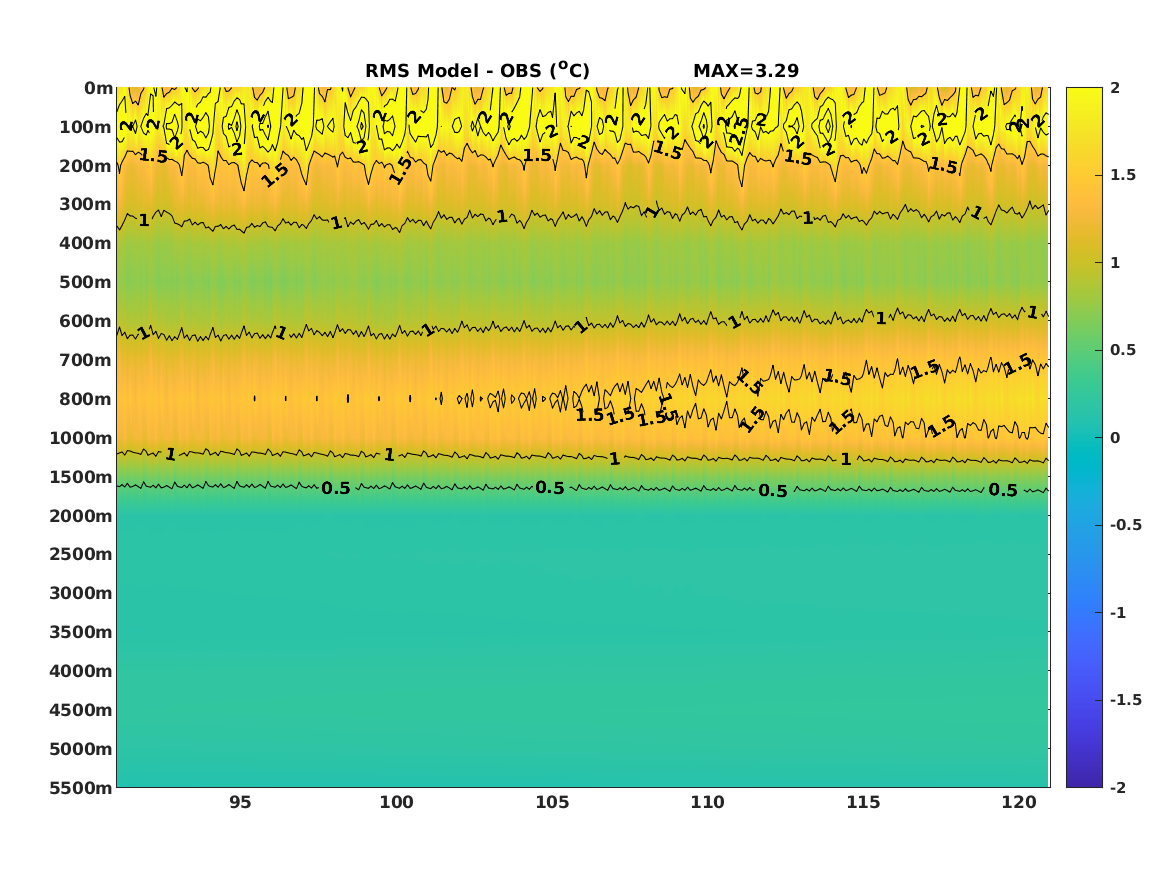Click the "95" x-axis tick label
Screen dimensions: 1167x875
pyautogui.click(x=240, y=803)
